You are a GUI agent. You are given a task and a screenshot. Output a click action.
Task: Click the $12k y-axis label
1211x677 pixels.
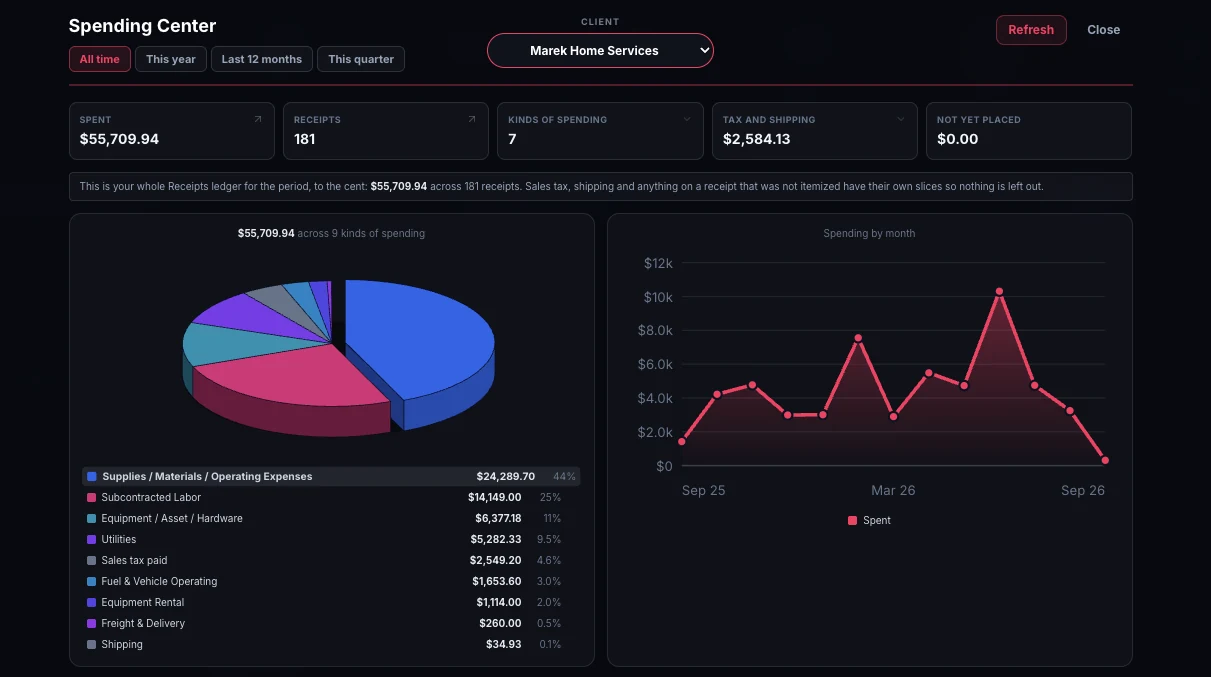tap(658, 263)
